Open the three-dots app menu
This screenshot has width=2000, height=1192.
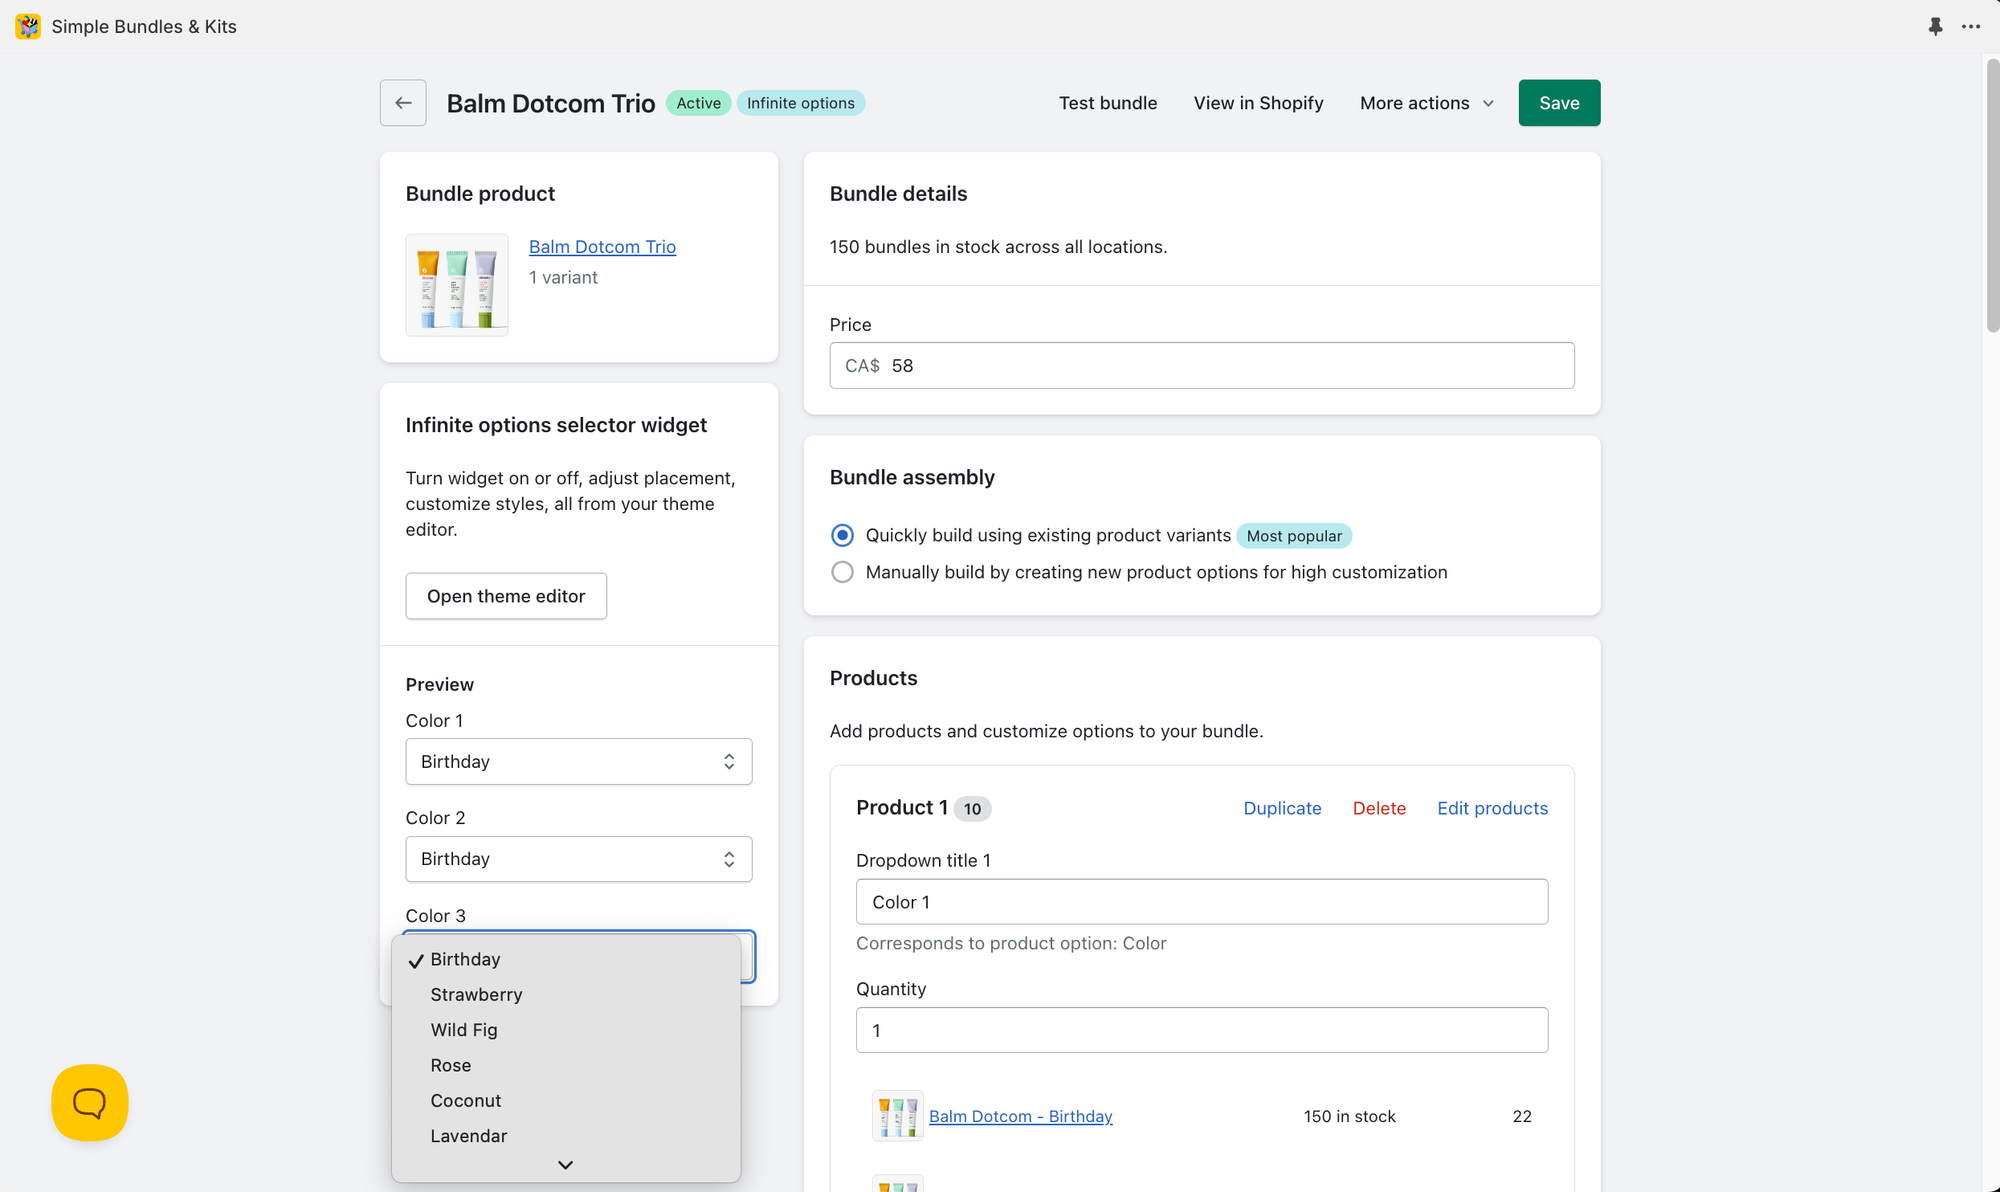[x=1971, y=27]
